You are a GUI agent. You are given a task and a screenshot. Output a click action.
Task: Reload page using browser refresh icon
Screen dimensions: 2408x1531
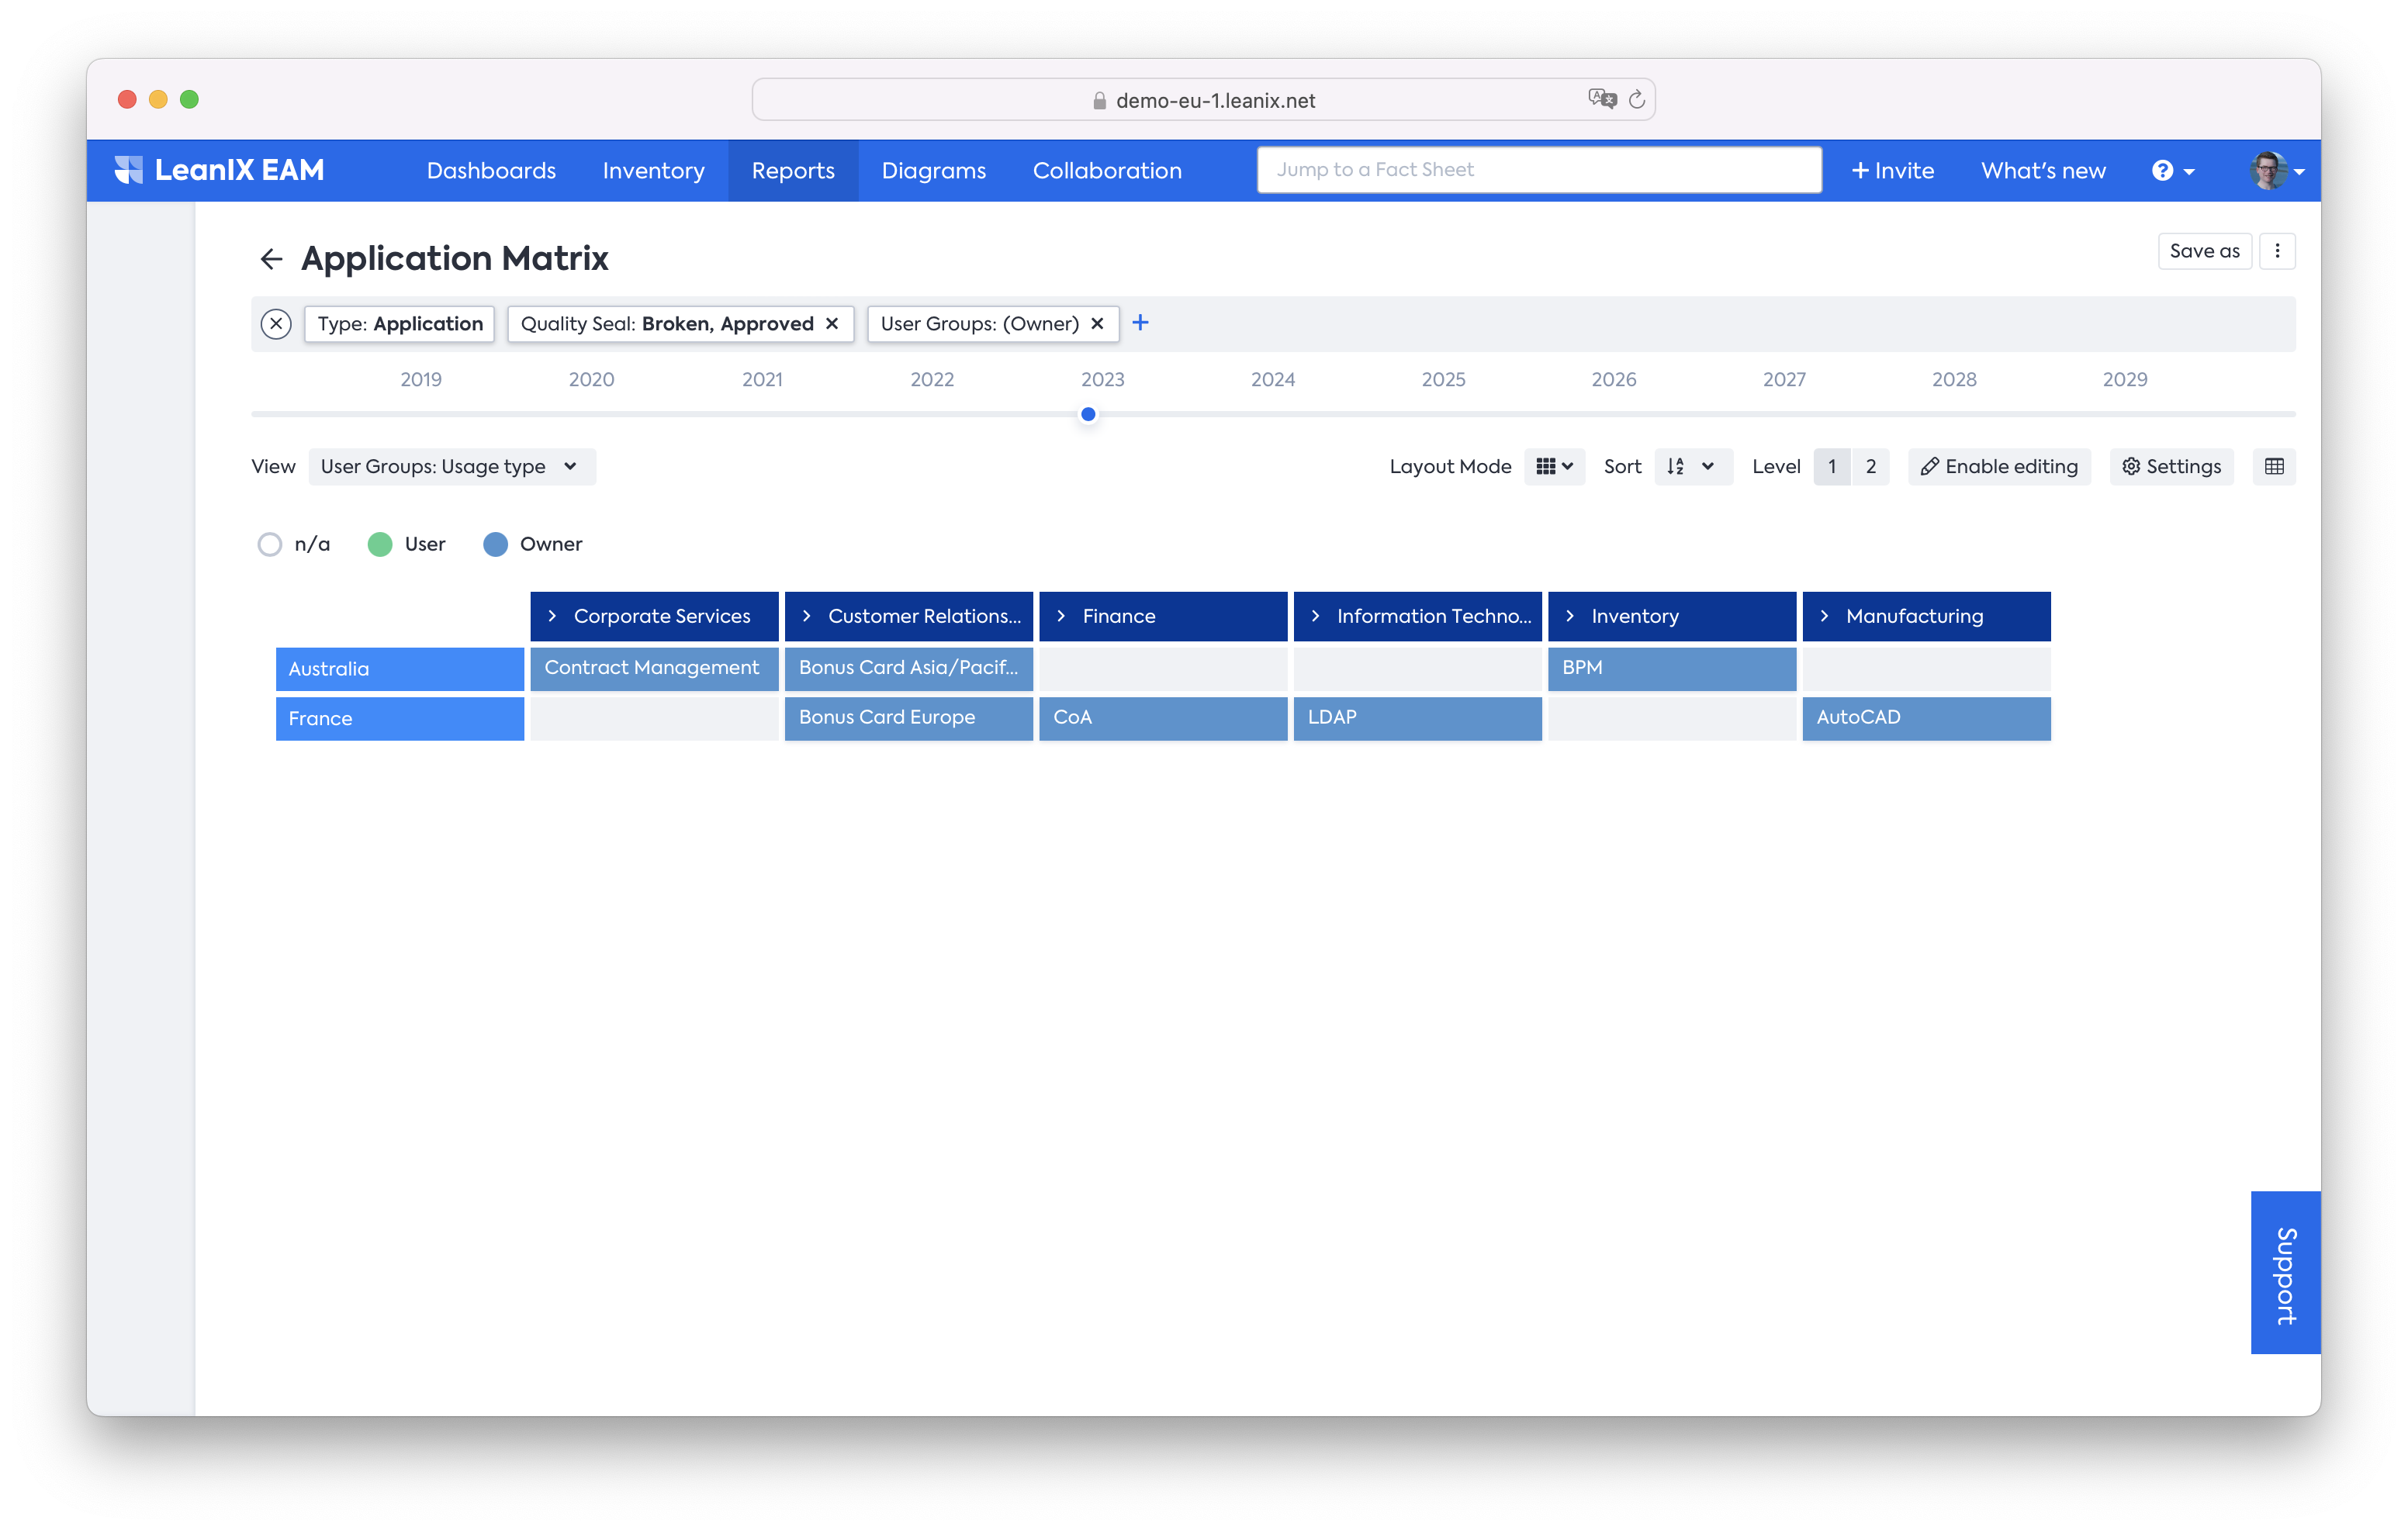[x=1637, y=100]
